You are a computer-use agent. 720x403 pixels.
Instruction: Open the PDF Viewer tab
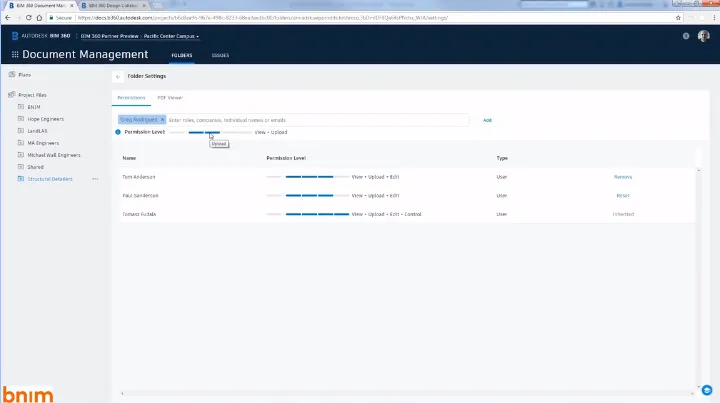[170, 98]
